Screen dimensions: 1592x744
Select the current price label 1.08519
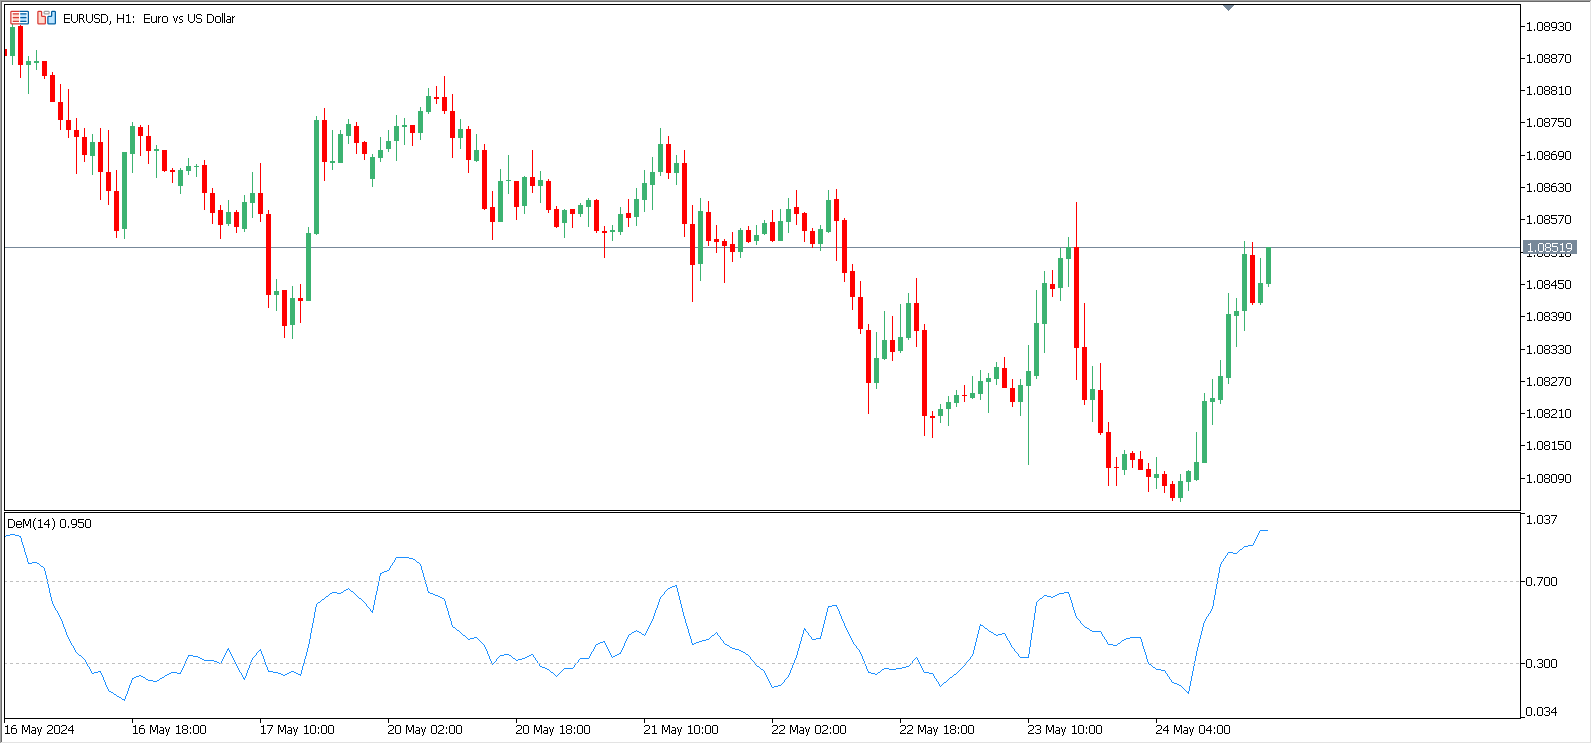(1549, 247)
